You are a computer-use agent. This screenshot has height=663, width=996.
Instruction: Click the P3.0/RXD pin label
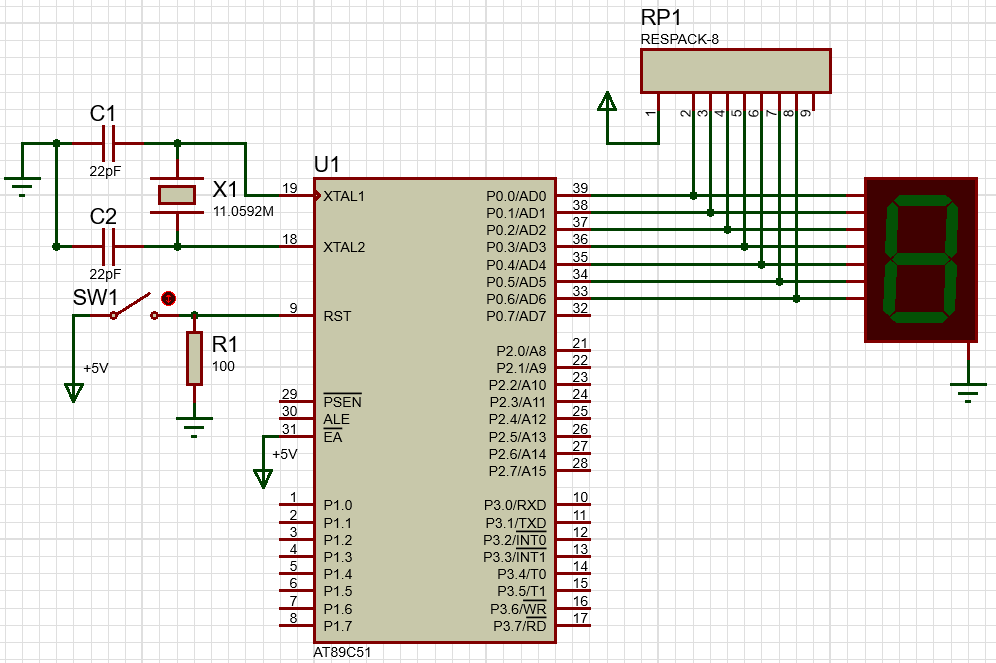515,506
